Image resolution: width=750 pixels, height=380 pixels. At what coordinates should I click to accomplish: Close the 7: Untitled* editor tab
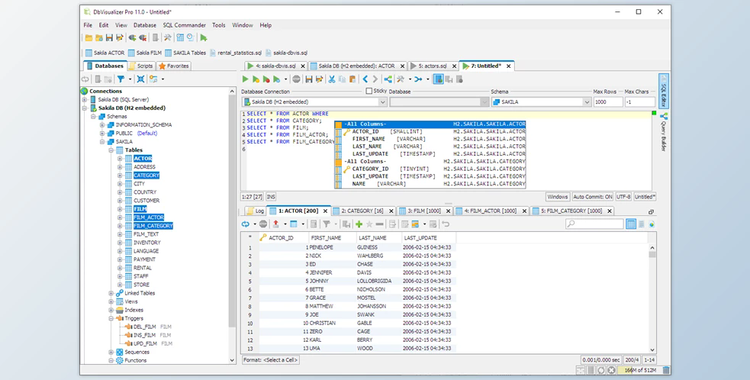pyautogui.click(x=508, y=66)
